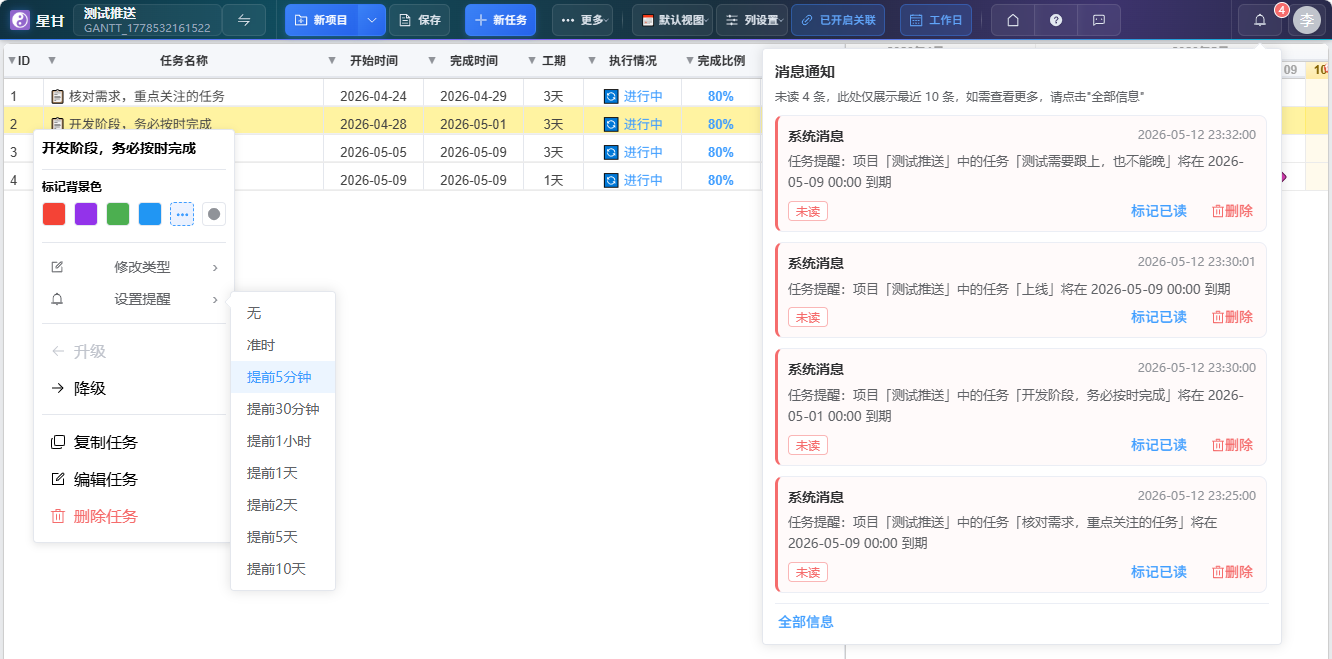Click the start date cell 2026-04-24
This screenshot has width=1332, height=659.
pyautogui.click(x=373, y=96)
